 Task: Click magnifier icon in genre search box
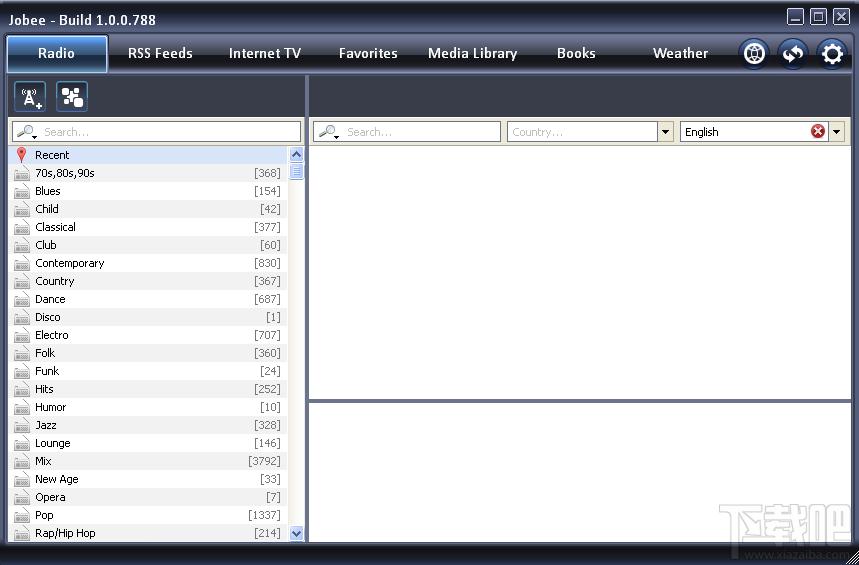tap(26, 132)
